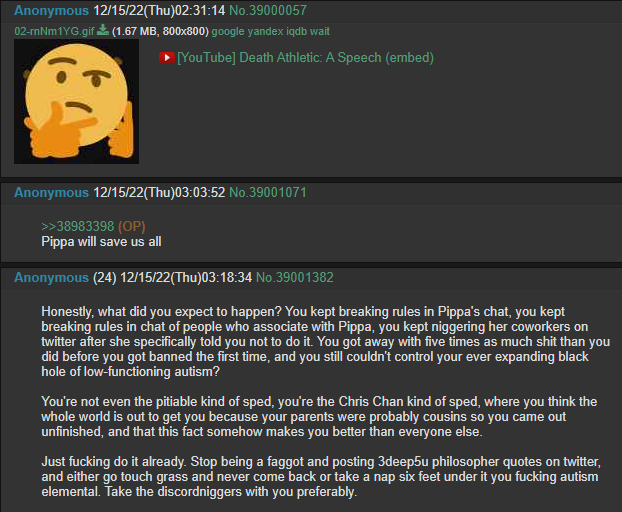Viewport: 622px width, 512px height.
Task: Click Anonymous name on the 03:03:52 post
Action: pos(52,192)
